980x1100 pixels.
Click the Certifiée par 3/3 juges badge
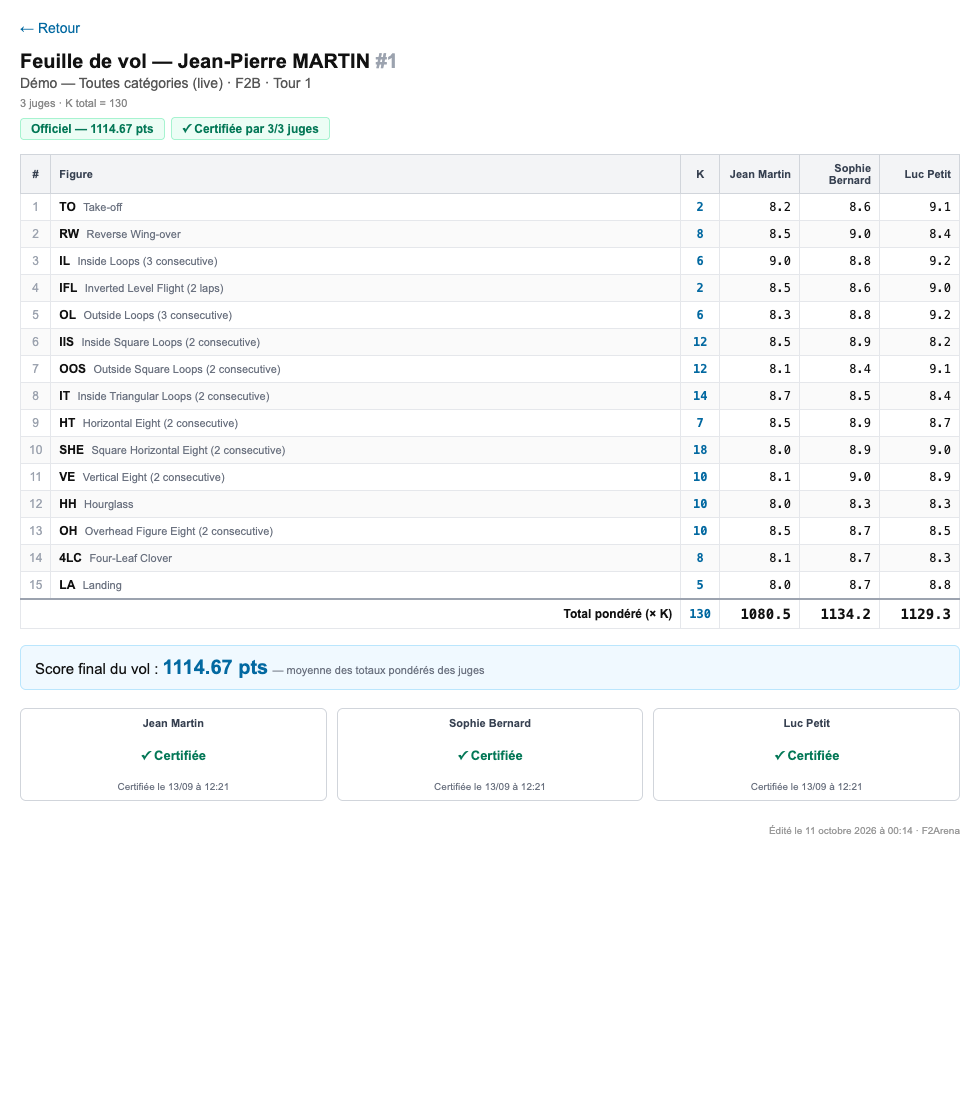250,128
